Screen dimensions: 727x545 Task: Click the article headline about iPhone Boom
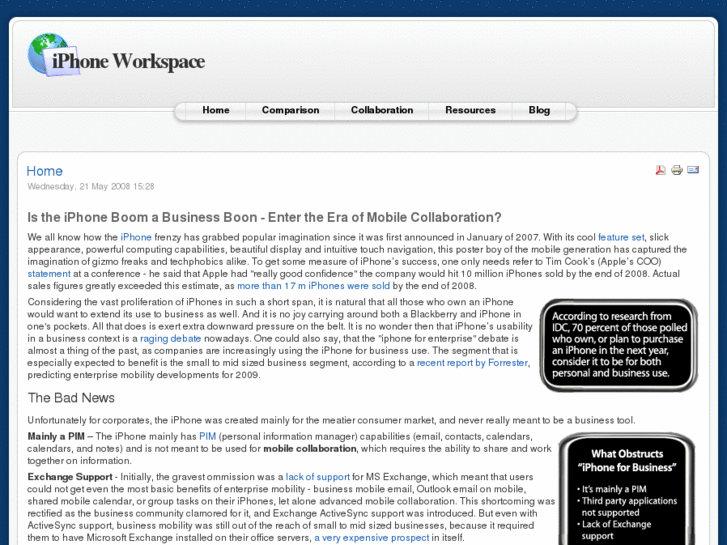(x=264, y=218)
